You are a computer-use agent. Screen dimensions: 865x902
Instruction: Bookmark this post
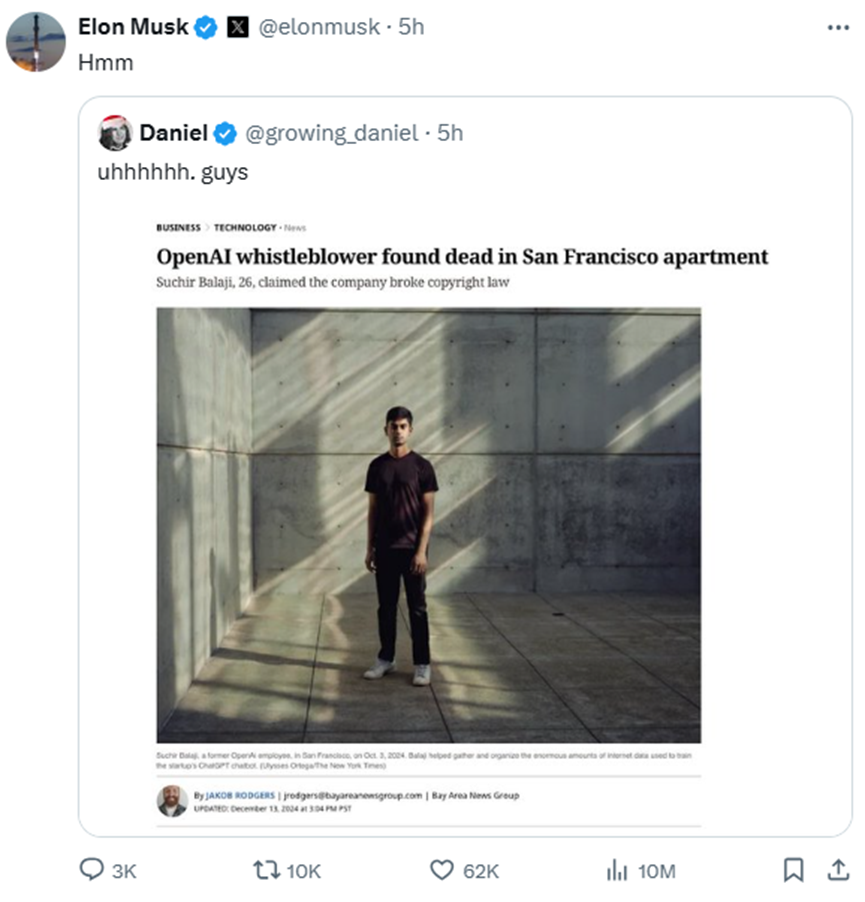[x=793, y=871]
